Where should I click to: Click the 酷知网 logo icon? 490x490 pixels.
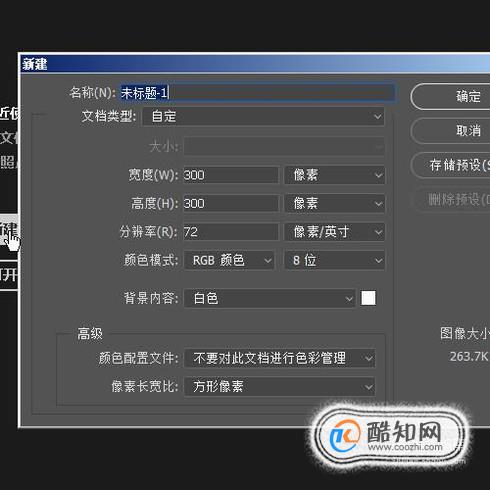345,436
